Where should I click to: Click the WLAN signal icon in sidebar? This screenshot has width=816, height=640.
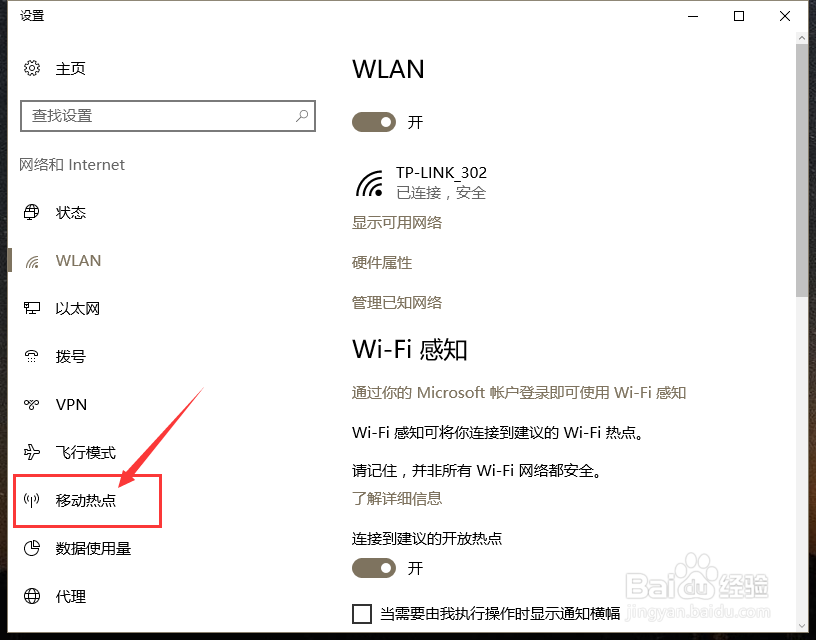(32, 261)
